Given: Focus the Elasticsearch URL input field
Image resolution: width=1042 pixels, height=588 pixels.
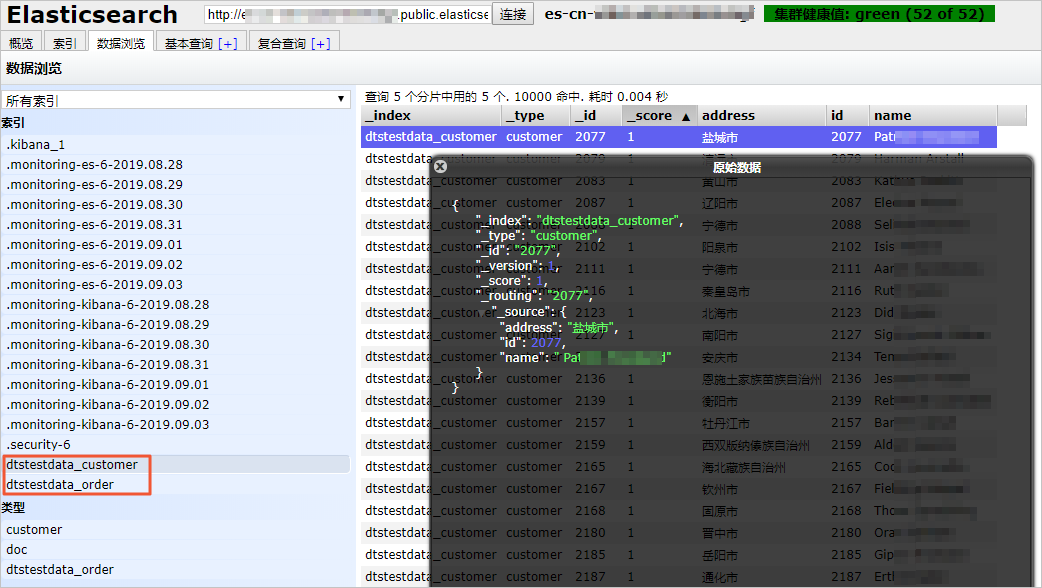Looking at the screenshot, I should pyautogui.click(x=347, y=14).
